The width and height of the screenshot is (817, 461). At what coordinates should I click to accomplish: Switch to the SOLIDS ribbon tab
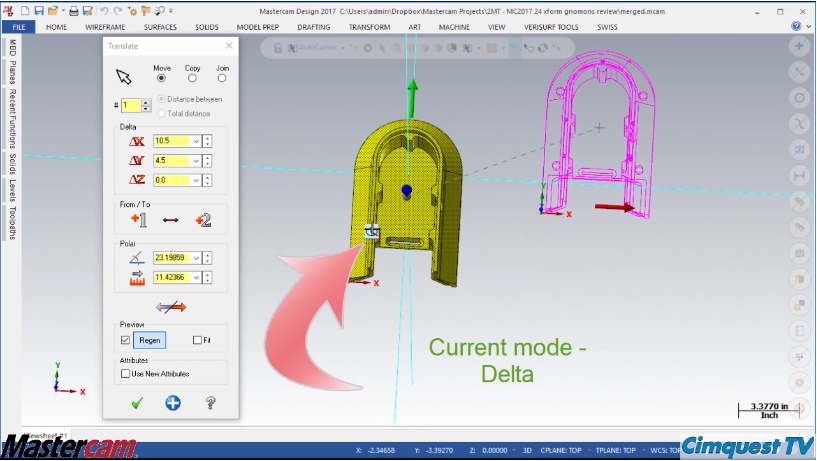(x=206, y=27)
